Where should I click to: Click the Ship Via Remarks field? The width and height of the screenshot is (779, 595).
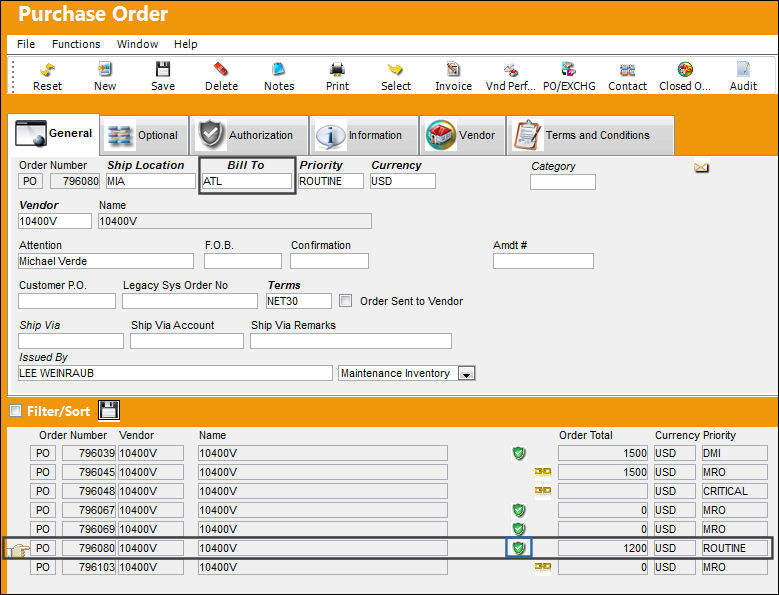pos(351,341)
